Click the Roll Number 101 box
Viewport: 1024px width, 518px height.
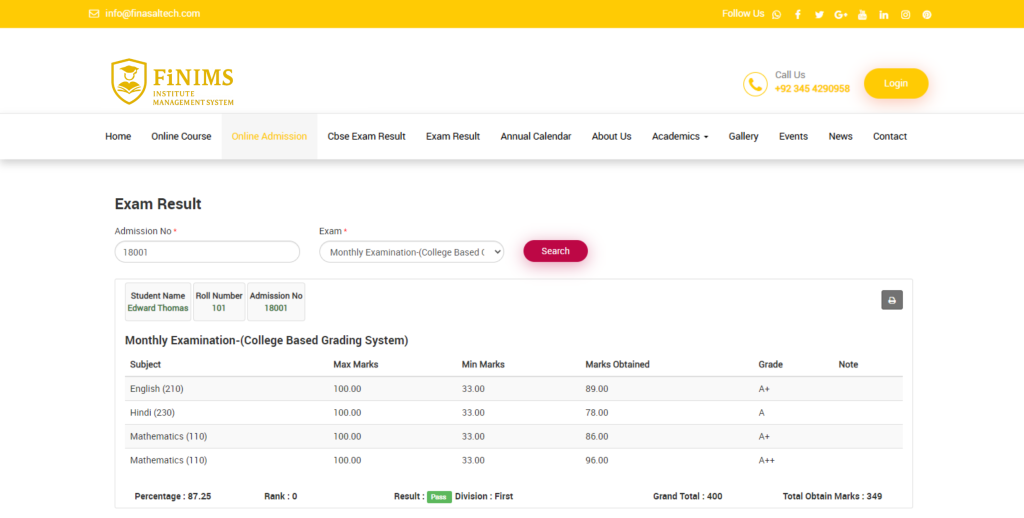tap(219, 302)
